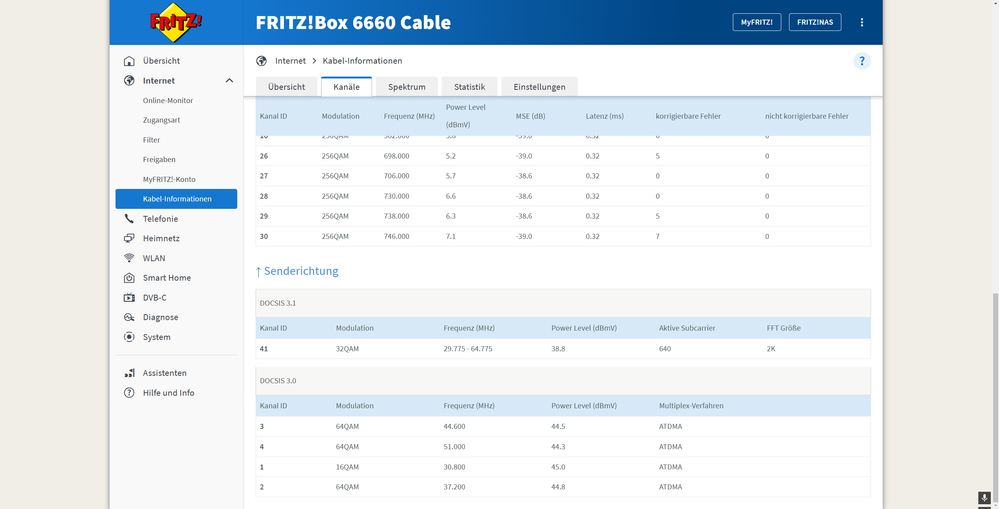The image size is (999, 509).
Task: Click the WLAN wifi icon
Action: click(x=129, y=258)
